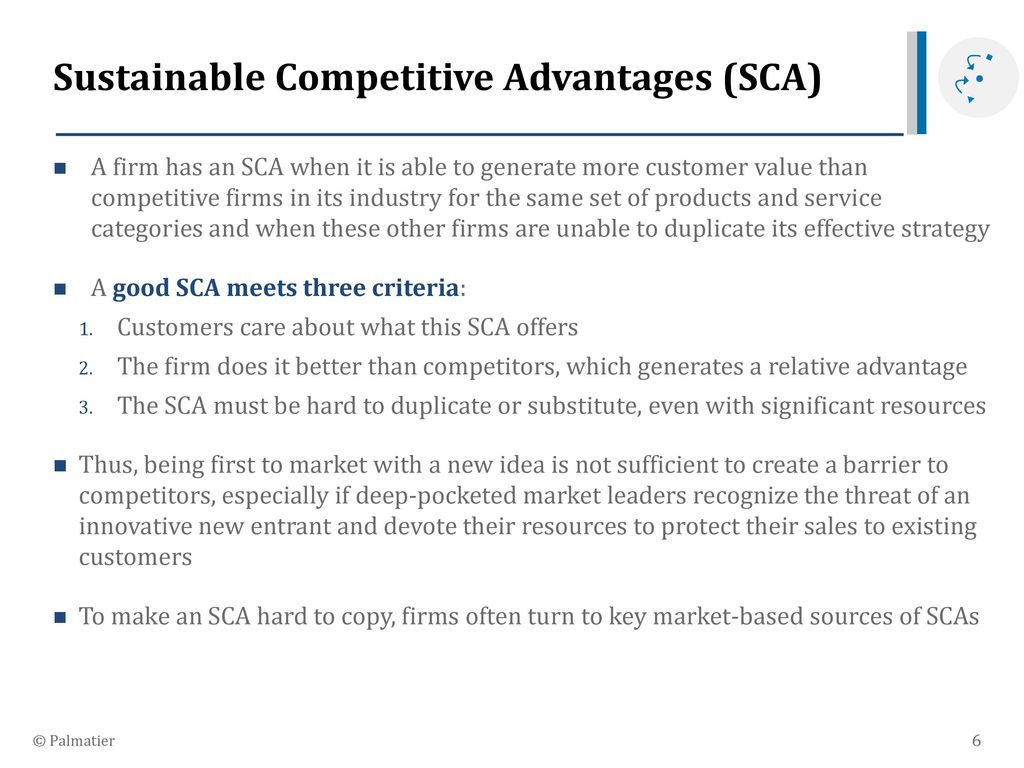Click bold text 'good SCA meets three criteria'
The image size is (1024, 768).
[285, 288]
